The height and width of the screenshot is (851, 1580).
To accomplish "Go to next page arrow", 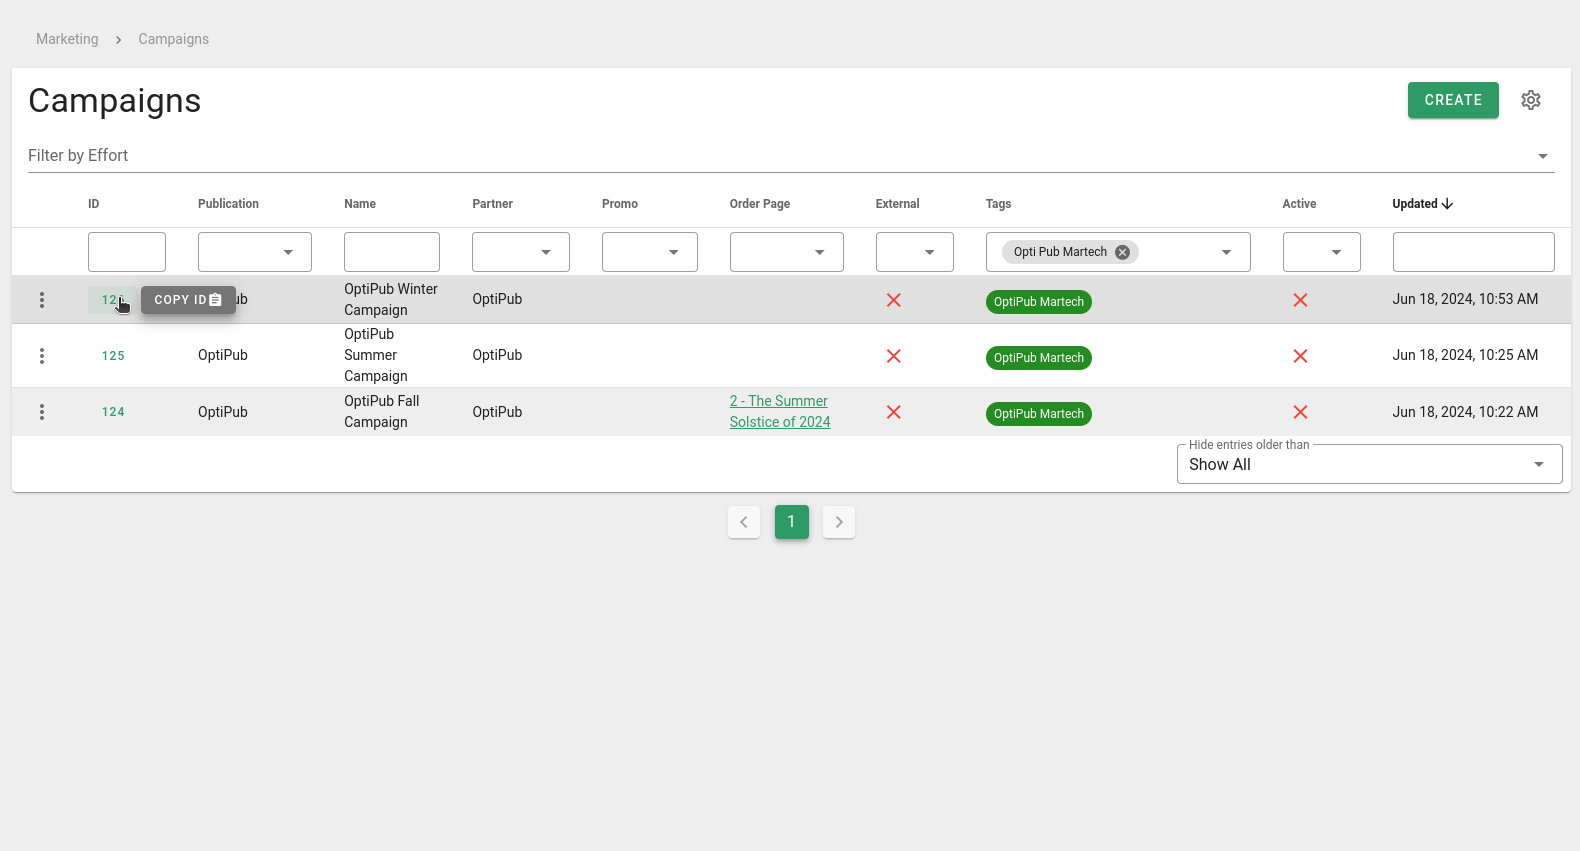I will [839, 522].
